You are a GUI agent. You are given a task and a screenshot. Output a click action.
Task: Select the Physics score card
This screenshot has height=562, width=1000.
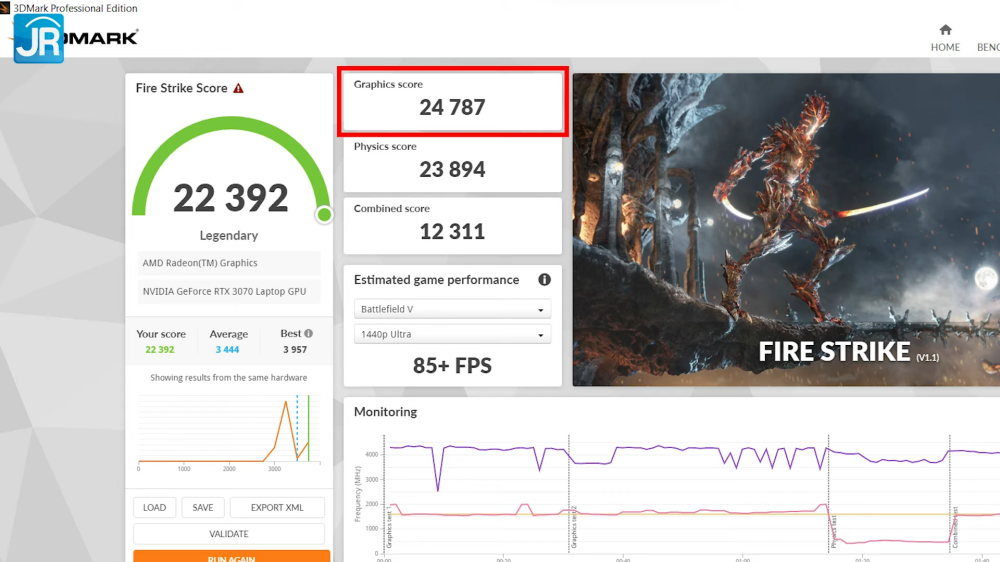click(x=453, y=162)
